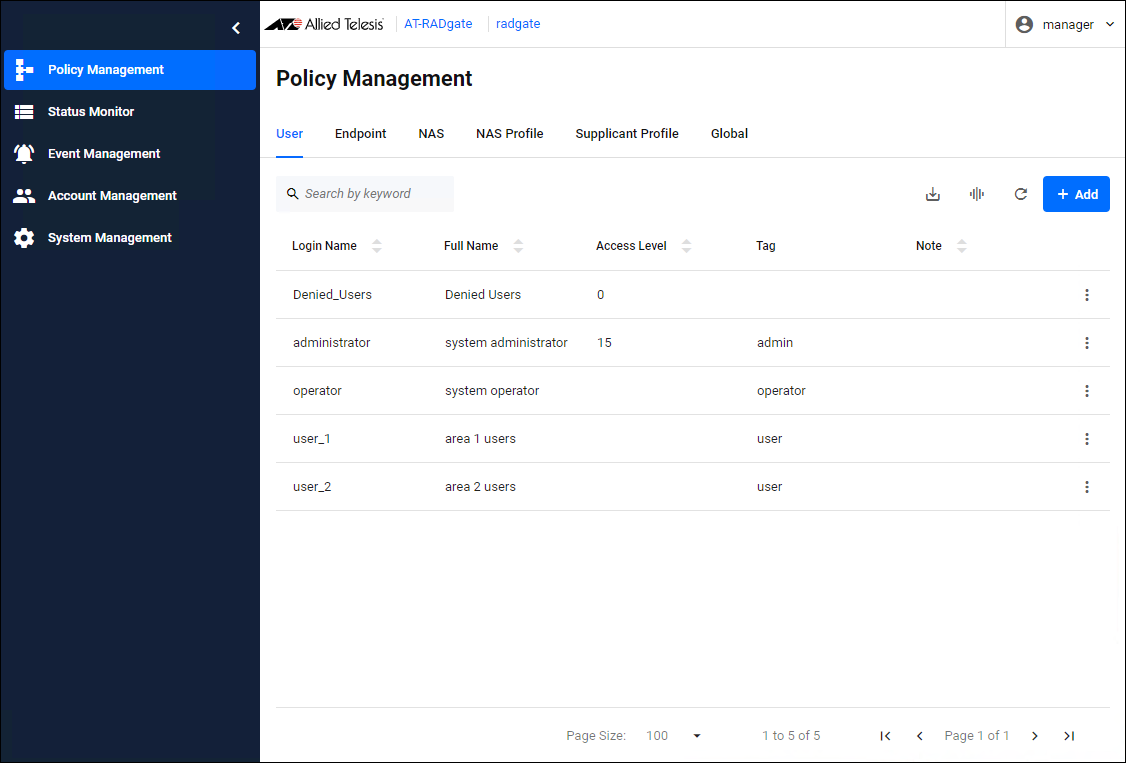Viewport: 1126px width, 763px height.
Task: Click the download/export icon in the toolbar
Action: (932, 194)
